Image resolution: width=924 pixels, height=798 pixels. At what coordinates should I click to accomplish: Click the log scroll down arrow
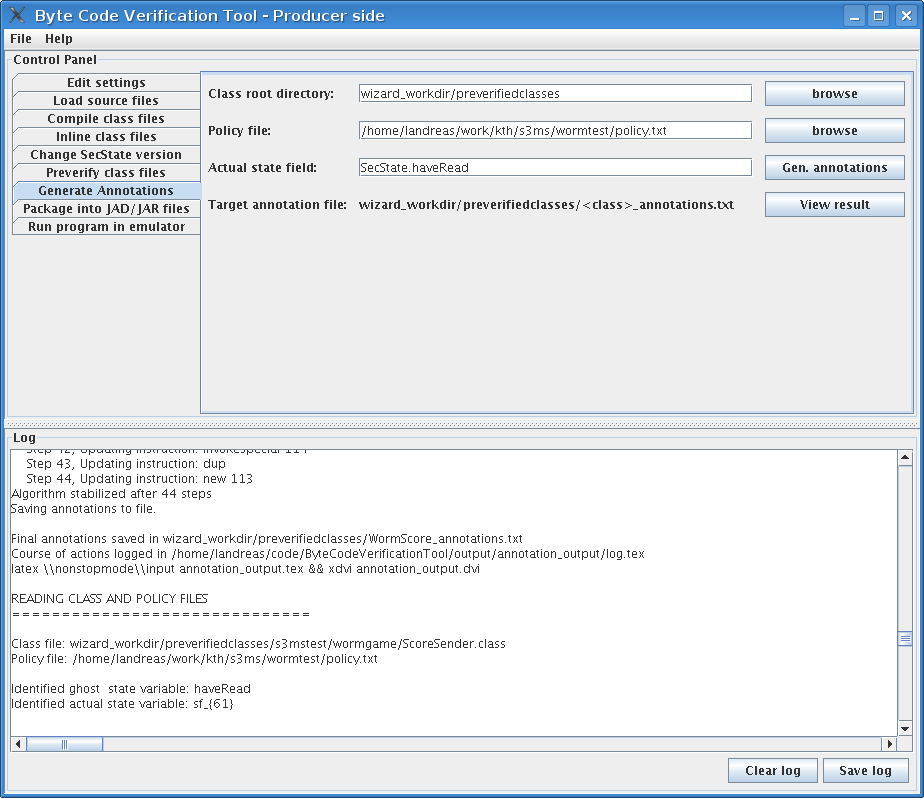click(x=905, y=729)
